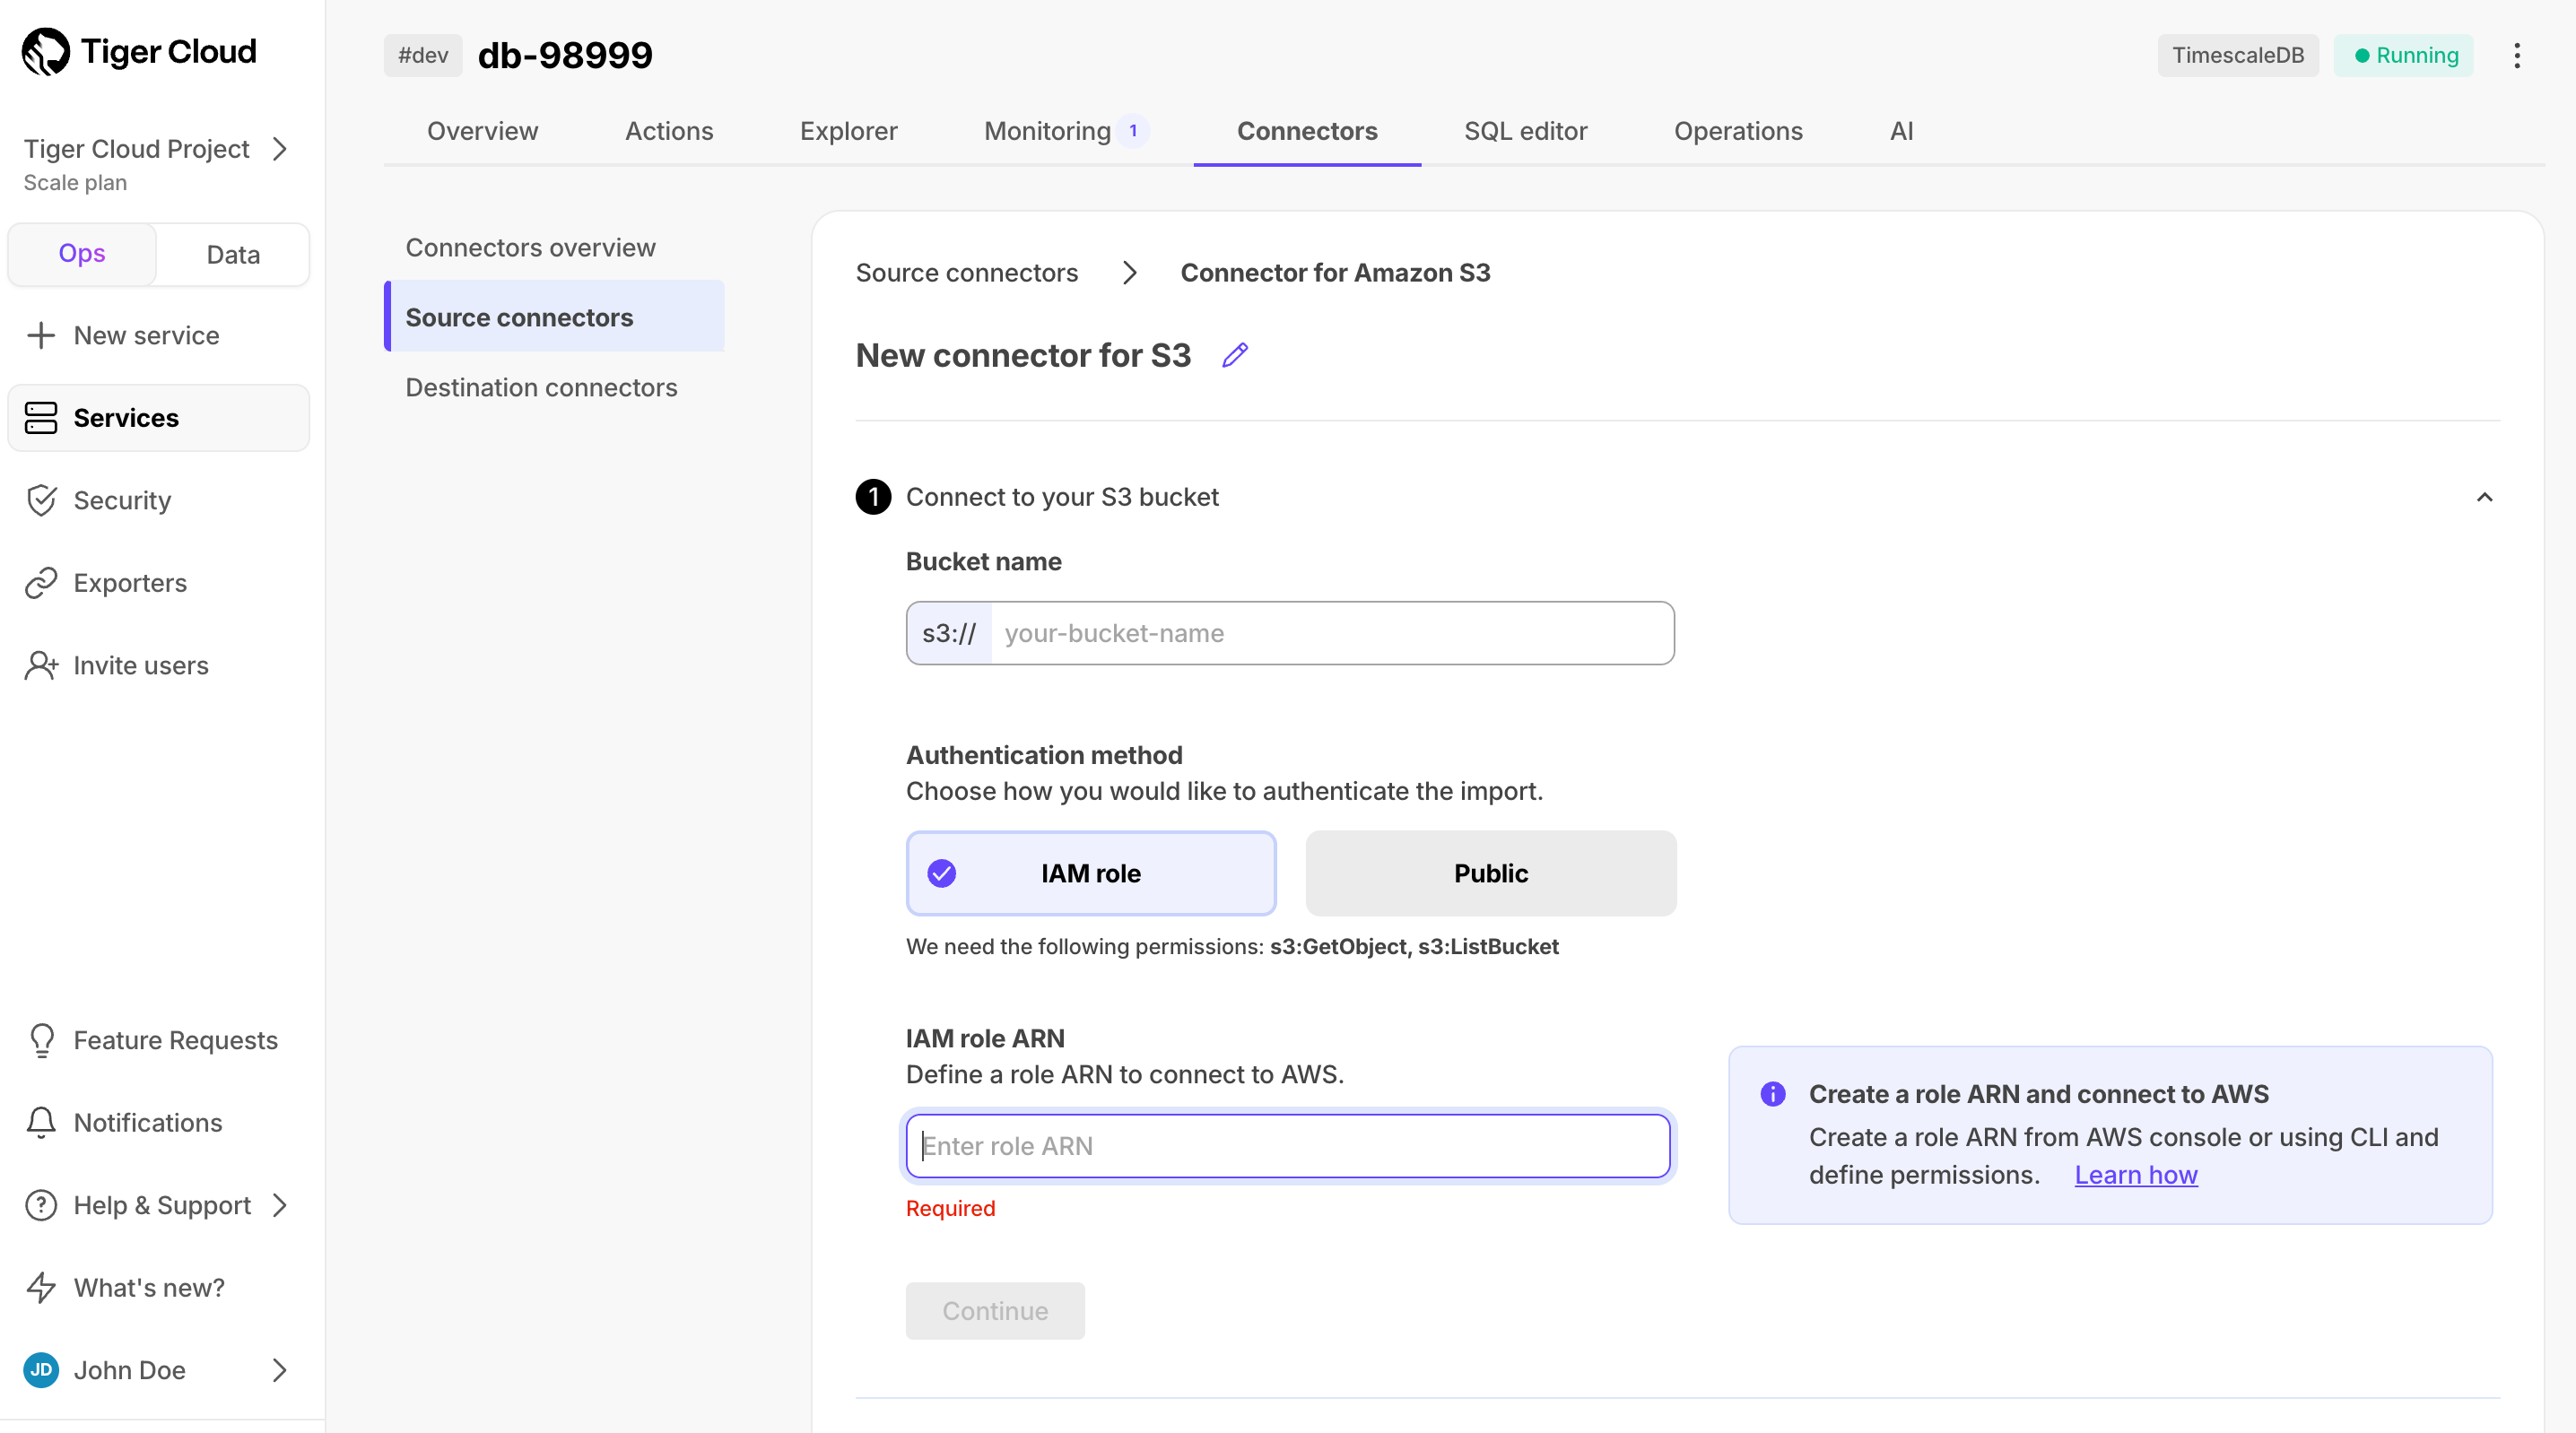The height and width of the screenshot is (1433, 2576).
Task: Click the Security shield icon
Action: tap(41, 500)
